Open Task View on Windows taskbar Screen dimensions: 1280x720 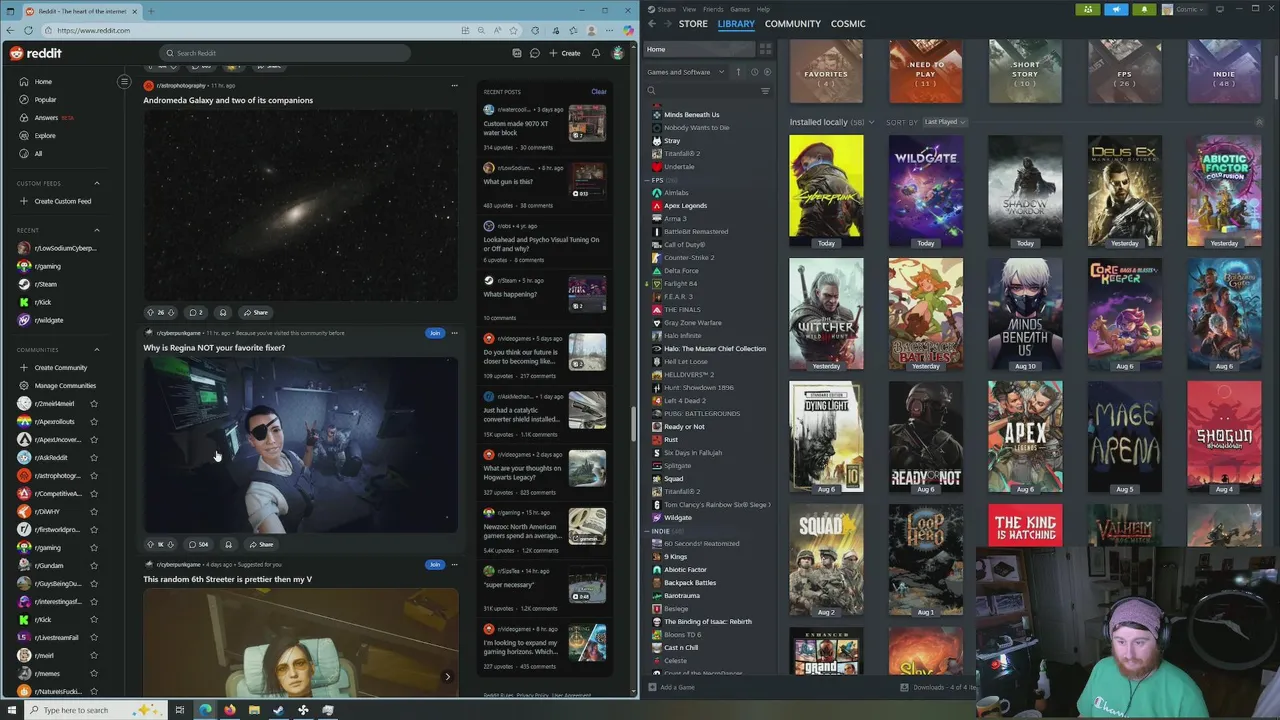point(180,710)
